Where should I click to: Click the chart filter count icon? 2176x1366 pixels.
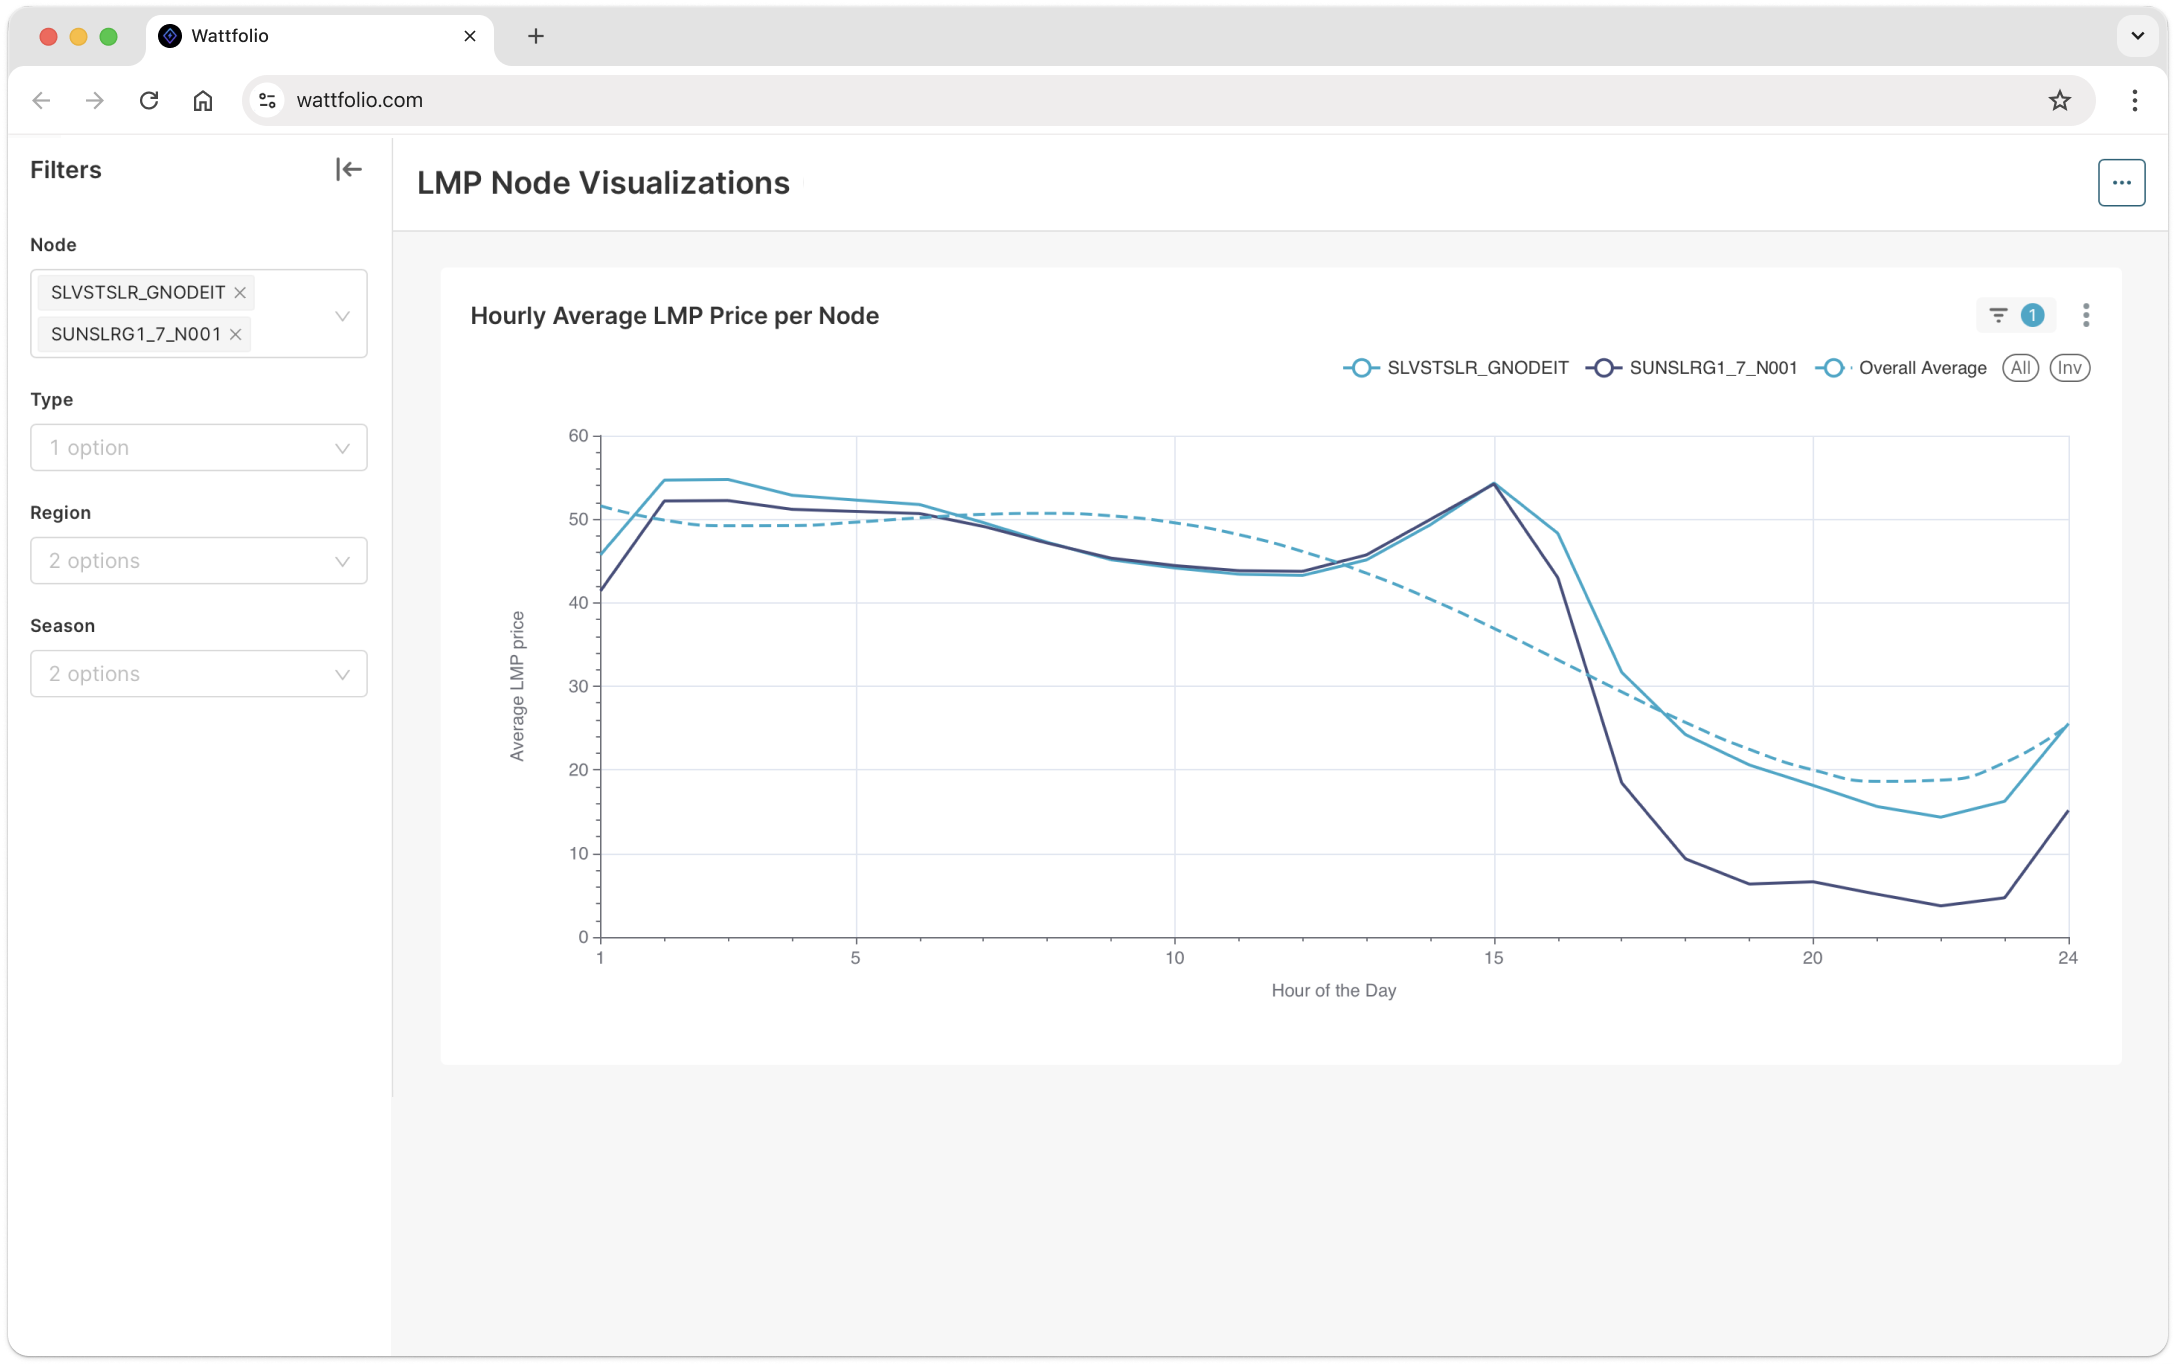point(2015,315)
